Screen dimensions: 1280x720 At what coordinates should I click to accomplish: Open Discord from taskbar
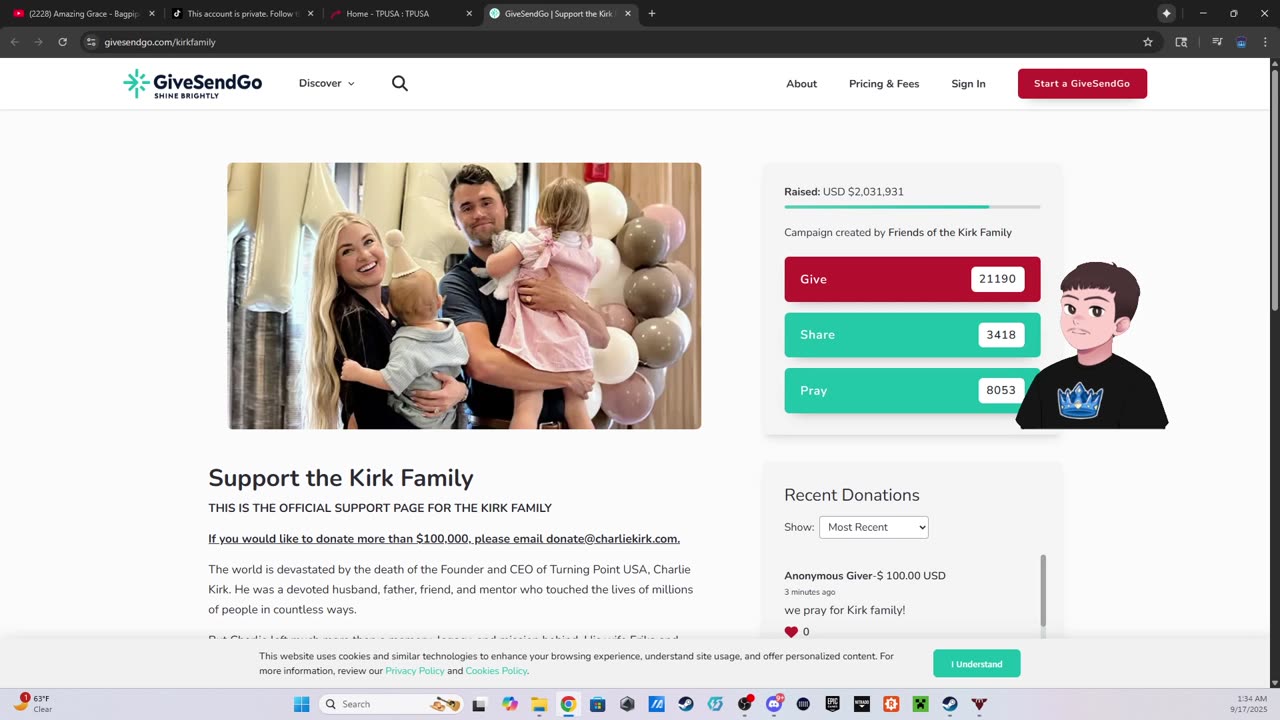pyautogui.click(x=773, y=704)
